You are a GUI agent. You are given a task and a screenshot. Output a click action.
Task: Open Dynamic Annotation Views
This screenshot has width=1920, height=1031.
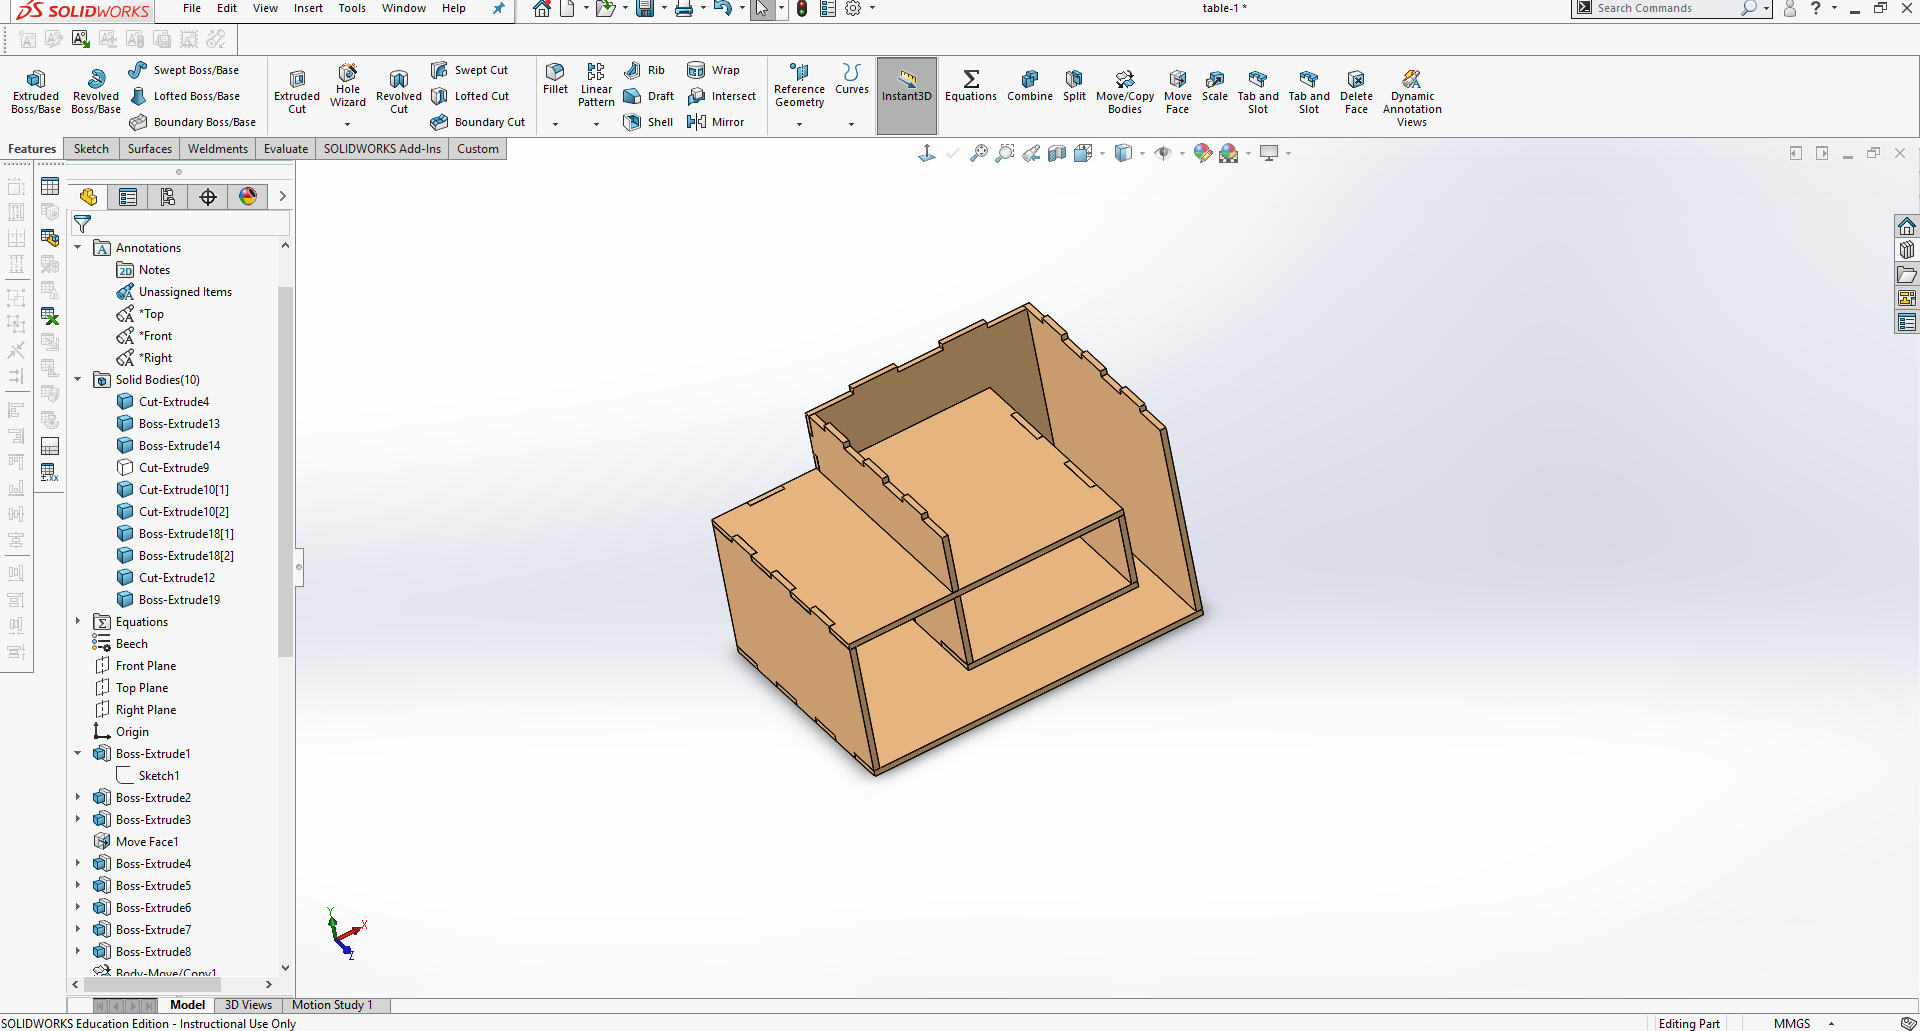coord(1412,98)
